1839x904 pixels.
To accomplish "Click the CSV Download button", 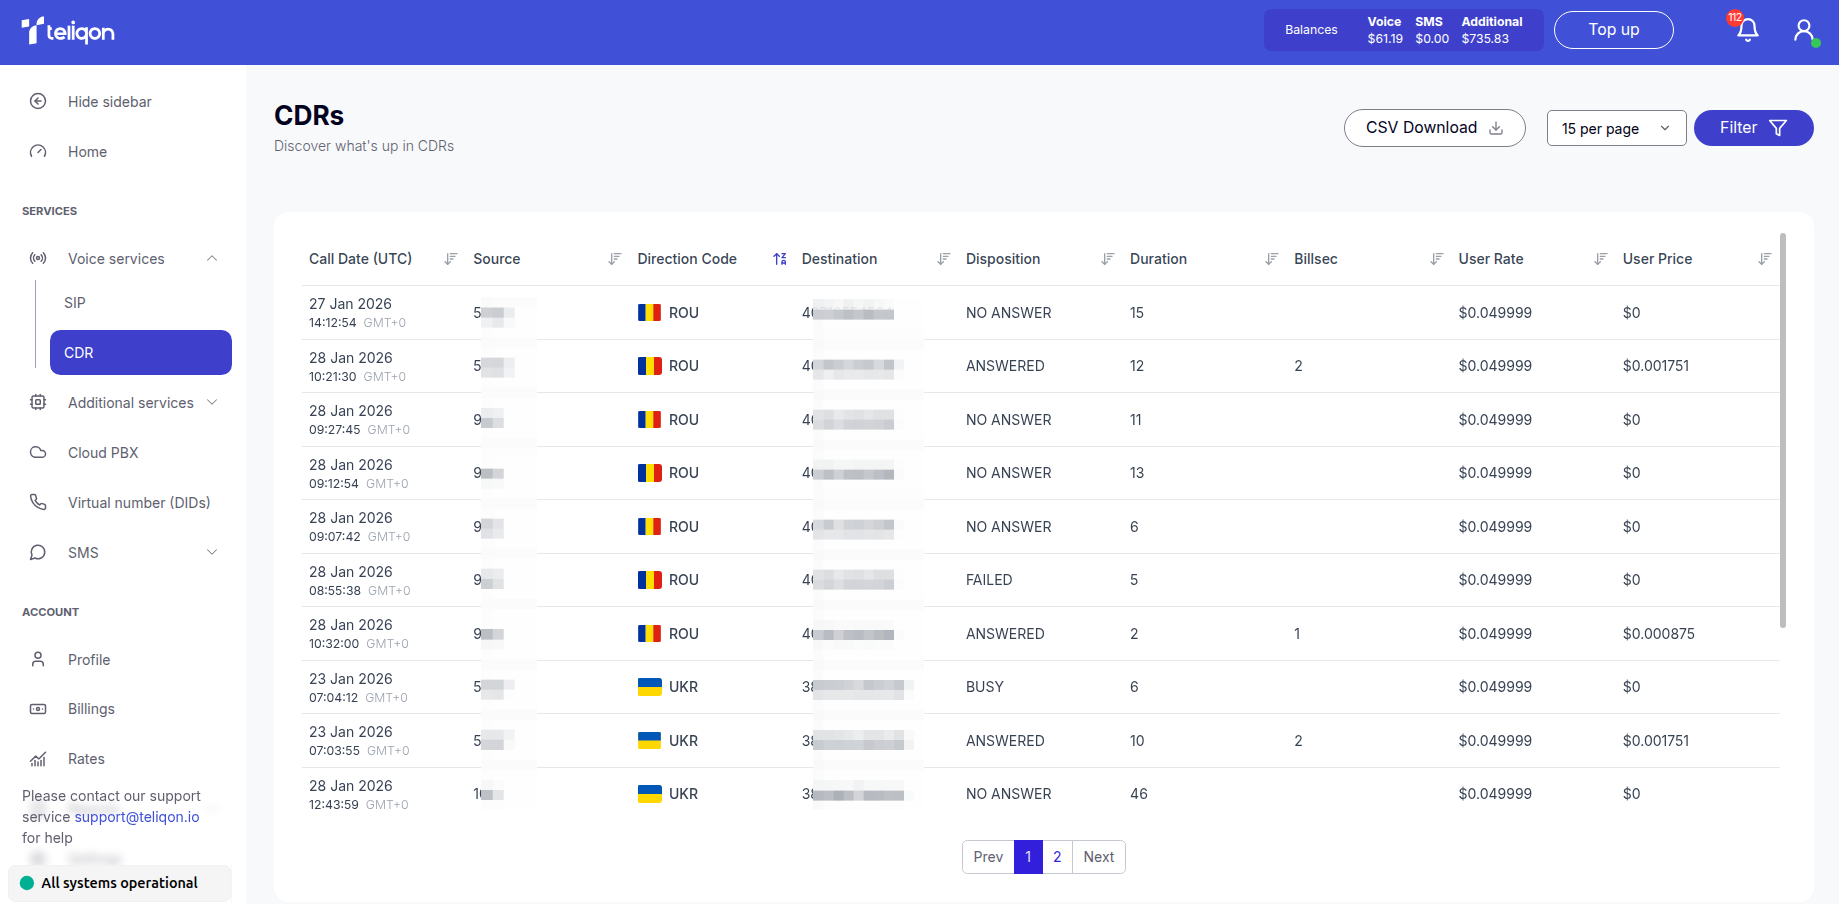I will click(1434, 128).
